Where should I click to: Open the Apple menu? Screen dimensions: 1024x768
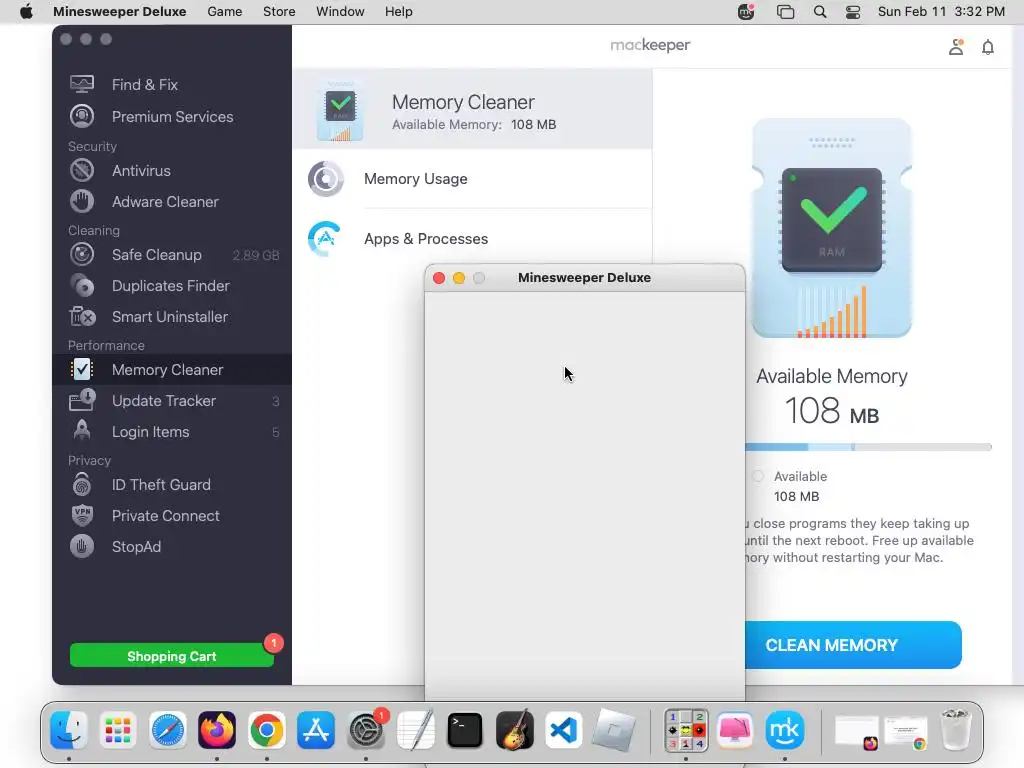tap(26, 12)
